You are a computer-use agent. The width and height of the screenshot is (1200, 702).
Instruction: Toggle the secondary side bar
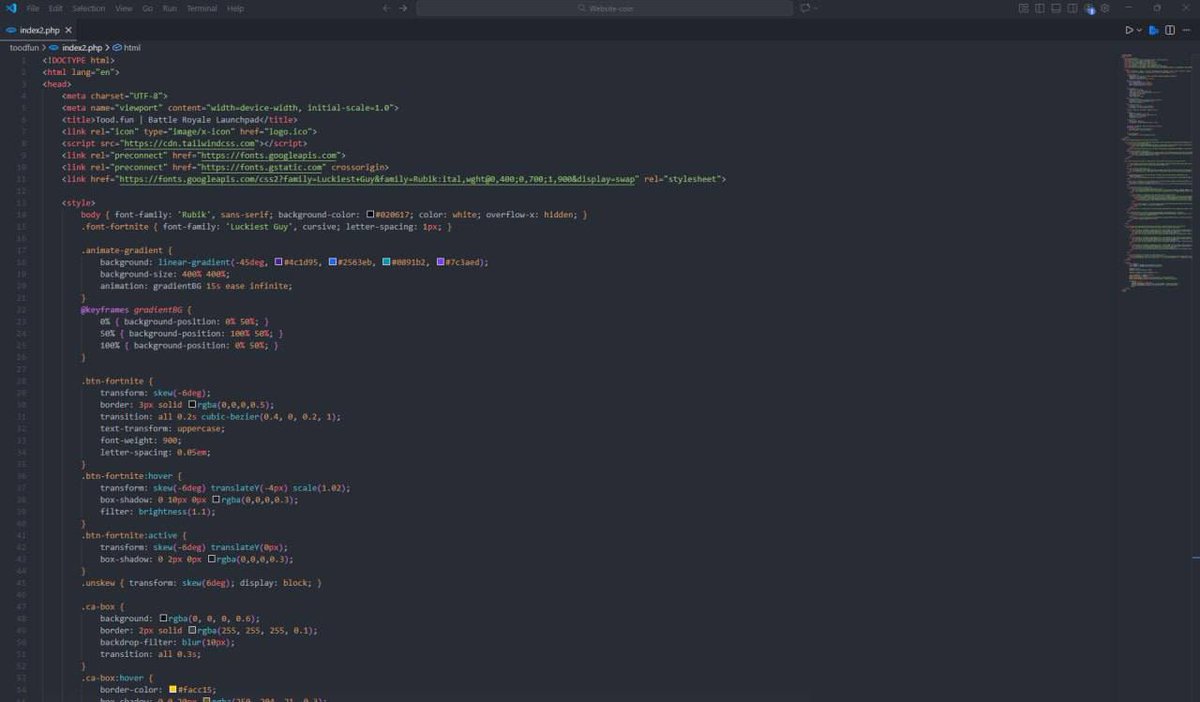pyautogui.click(x=1072, y=8)
